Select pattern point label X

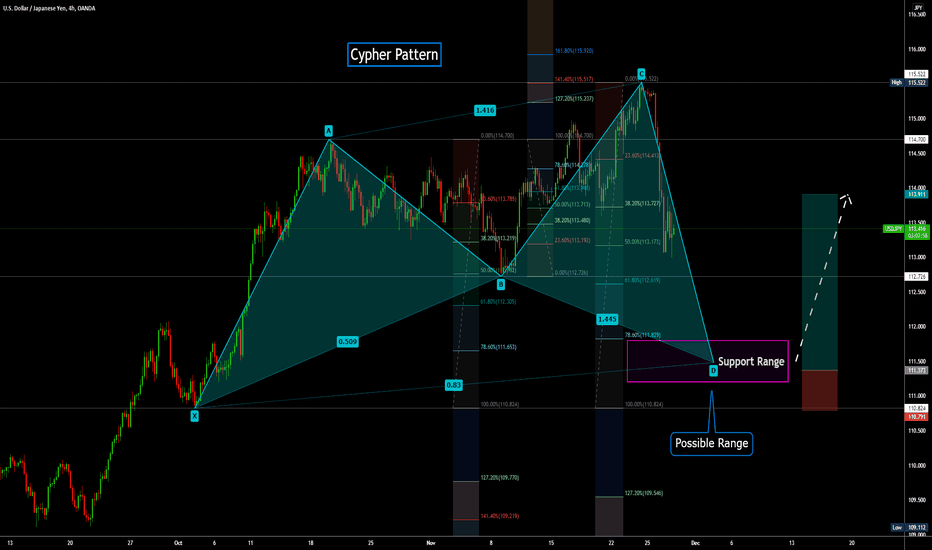click(194, 416)
